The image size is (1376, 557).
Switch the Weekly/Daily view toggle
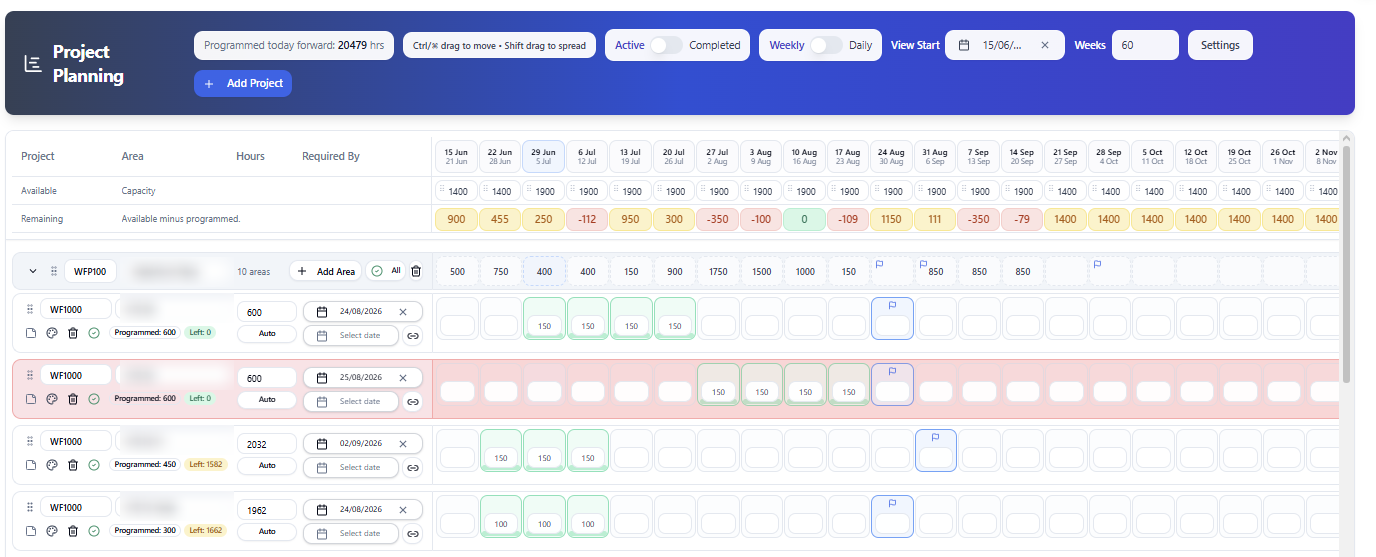point(826,45)
